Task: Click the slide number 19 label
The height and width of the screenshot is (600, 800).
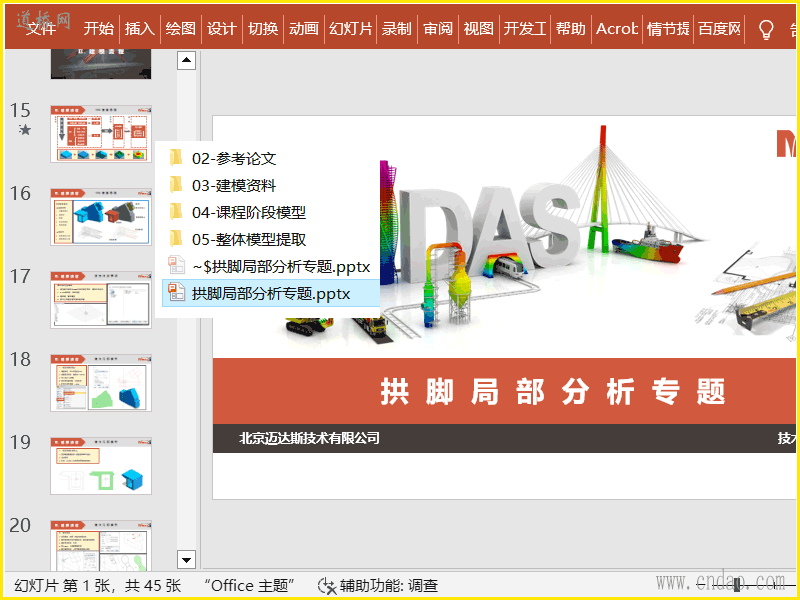Action: [x=20, y=442]
